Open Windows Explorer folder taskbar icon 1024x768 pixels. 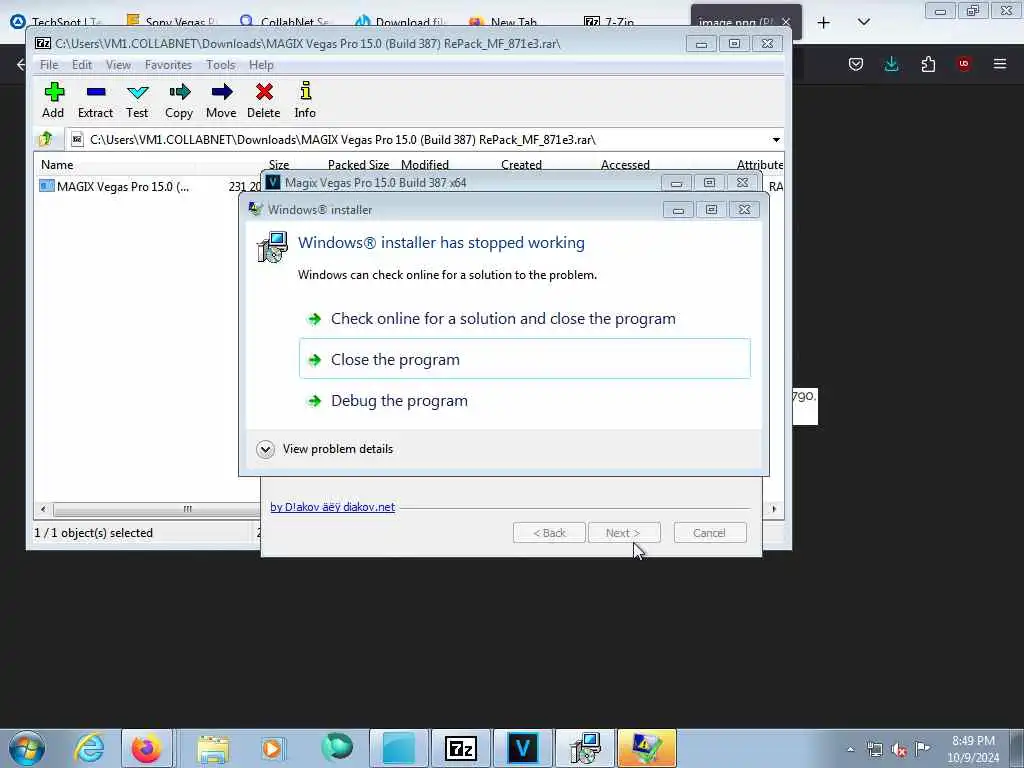coord(213,748)
